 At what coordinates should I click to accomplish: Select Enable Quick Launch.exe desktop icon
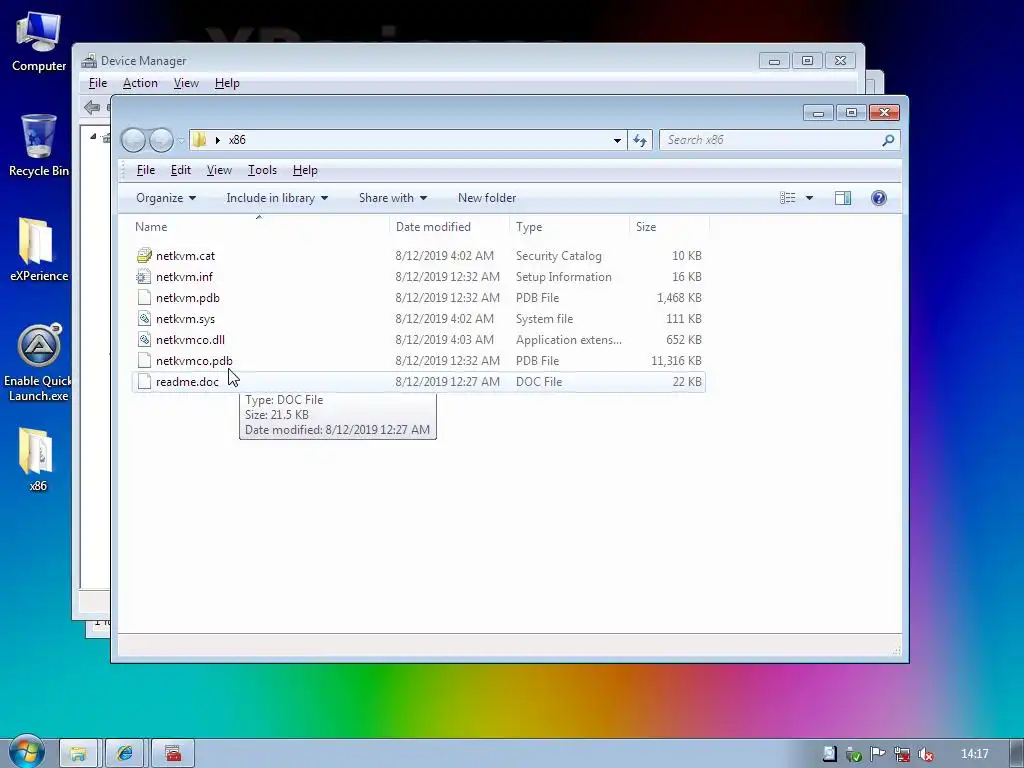[x=39, y=362]
